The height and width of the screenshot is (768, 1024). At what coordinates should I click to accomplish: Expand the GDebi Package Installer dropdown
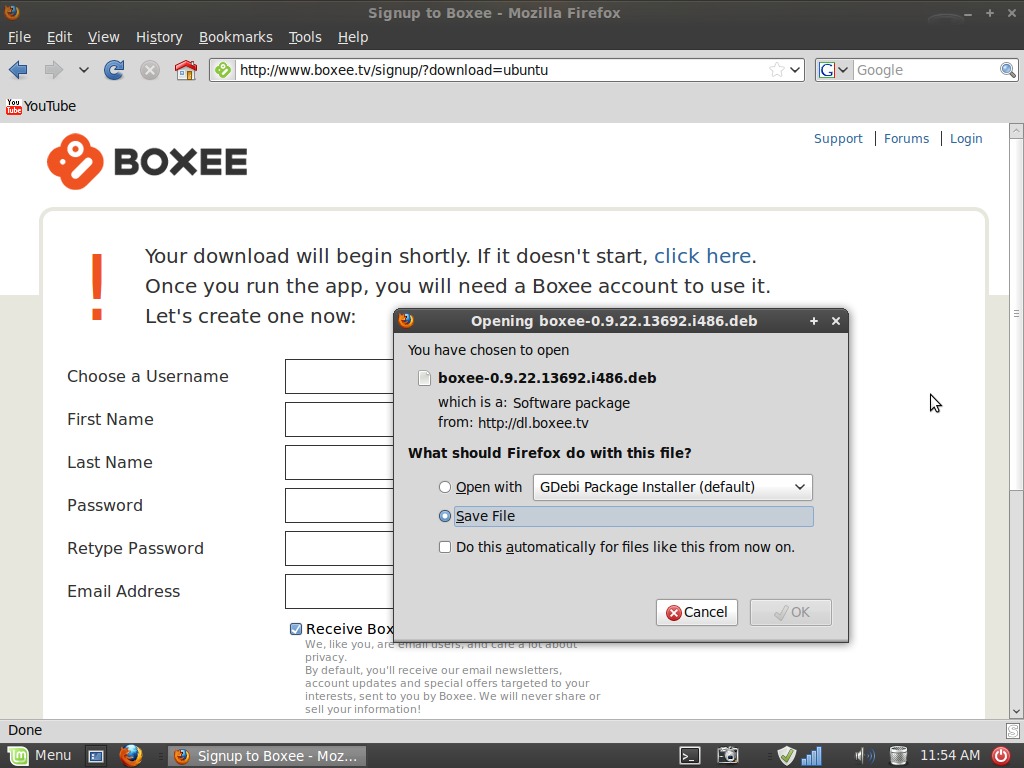tap(673, 487)
